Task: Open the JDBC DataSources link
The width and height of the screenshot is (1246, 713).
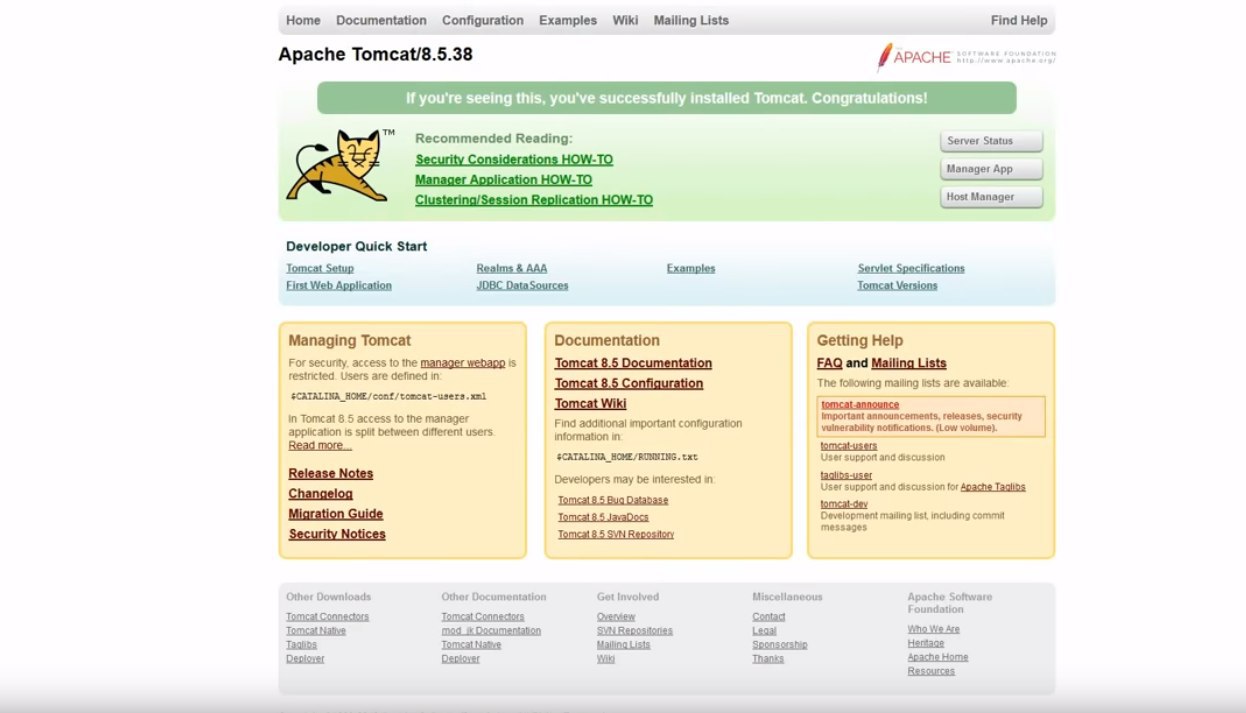Action: pyautogui.click(x=522, y=285)
